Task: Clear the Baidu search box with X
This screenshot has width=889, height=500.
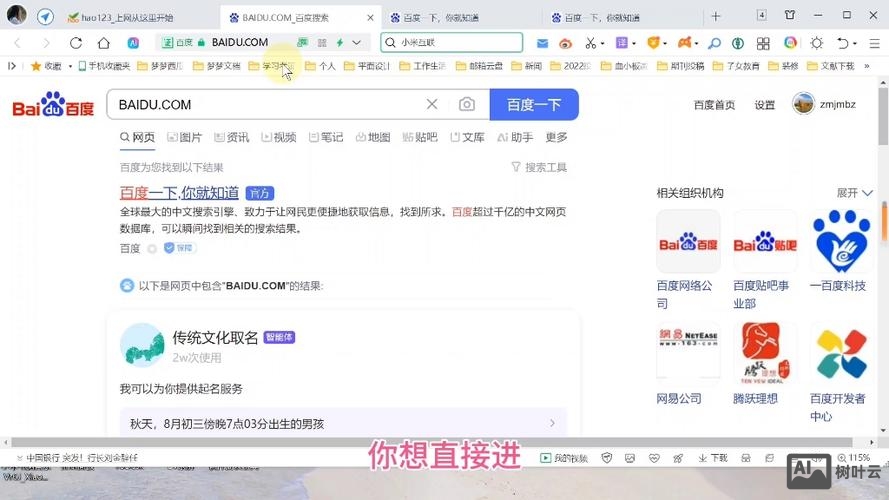Action: pos(432,104)
